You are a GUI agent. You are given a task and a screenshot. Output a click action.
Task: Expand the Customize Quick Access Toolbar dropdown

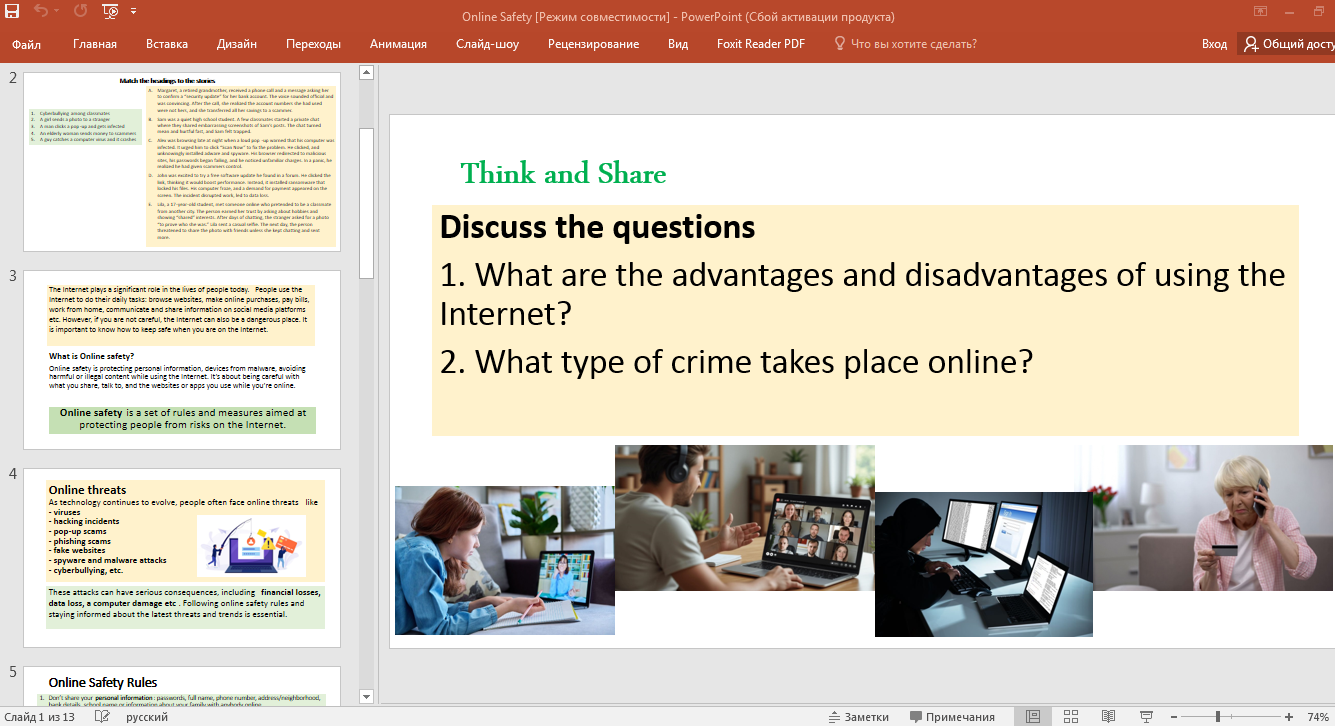[134, 12]
